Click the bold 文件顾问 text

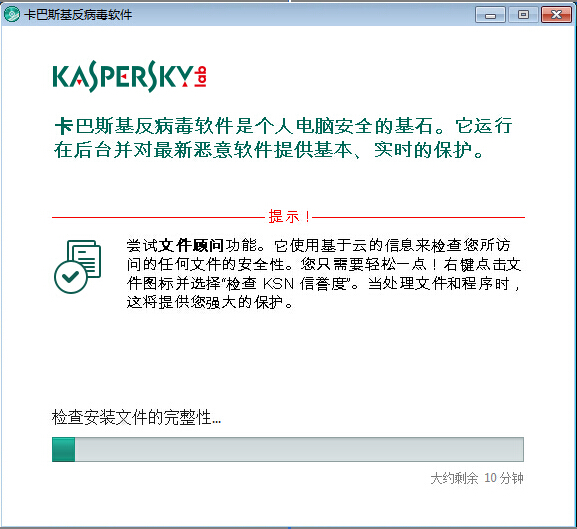pos(191,245)
